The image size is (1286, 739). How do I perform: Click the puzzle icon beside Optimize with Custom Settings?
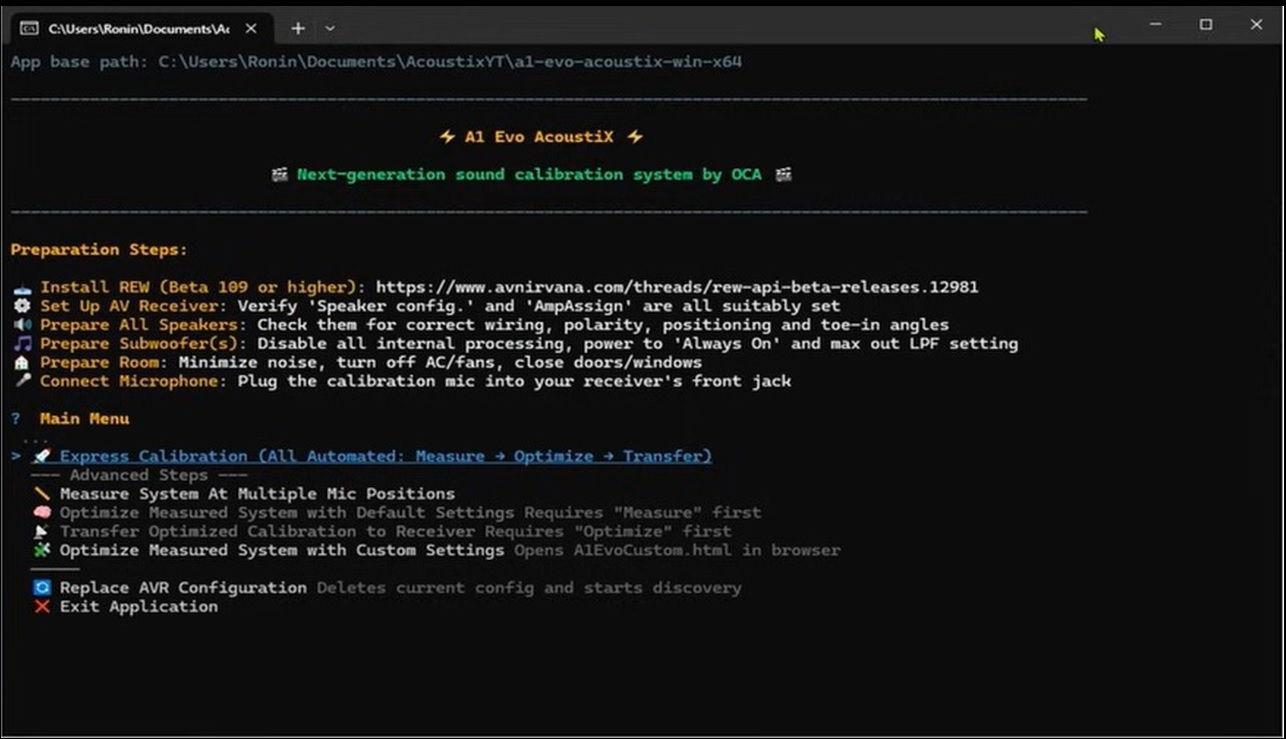tap(42, 550)
